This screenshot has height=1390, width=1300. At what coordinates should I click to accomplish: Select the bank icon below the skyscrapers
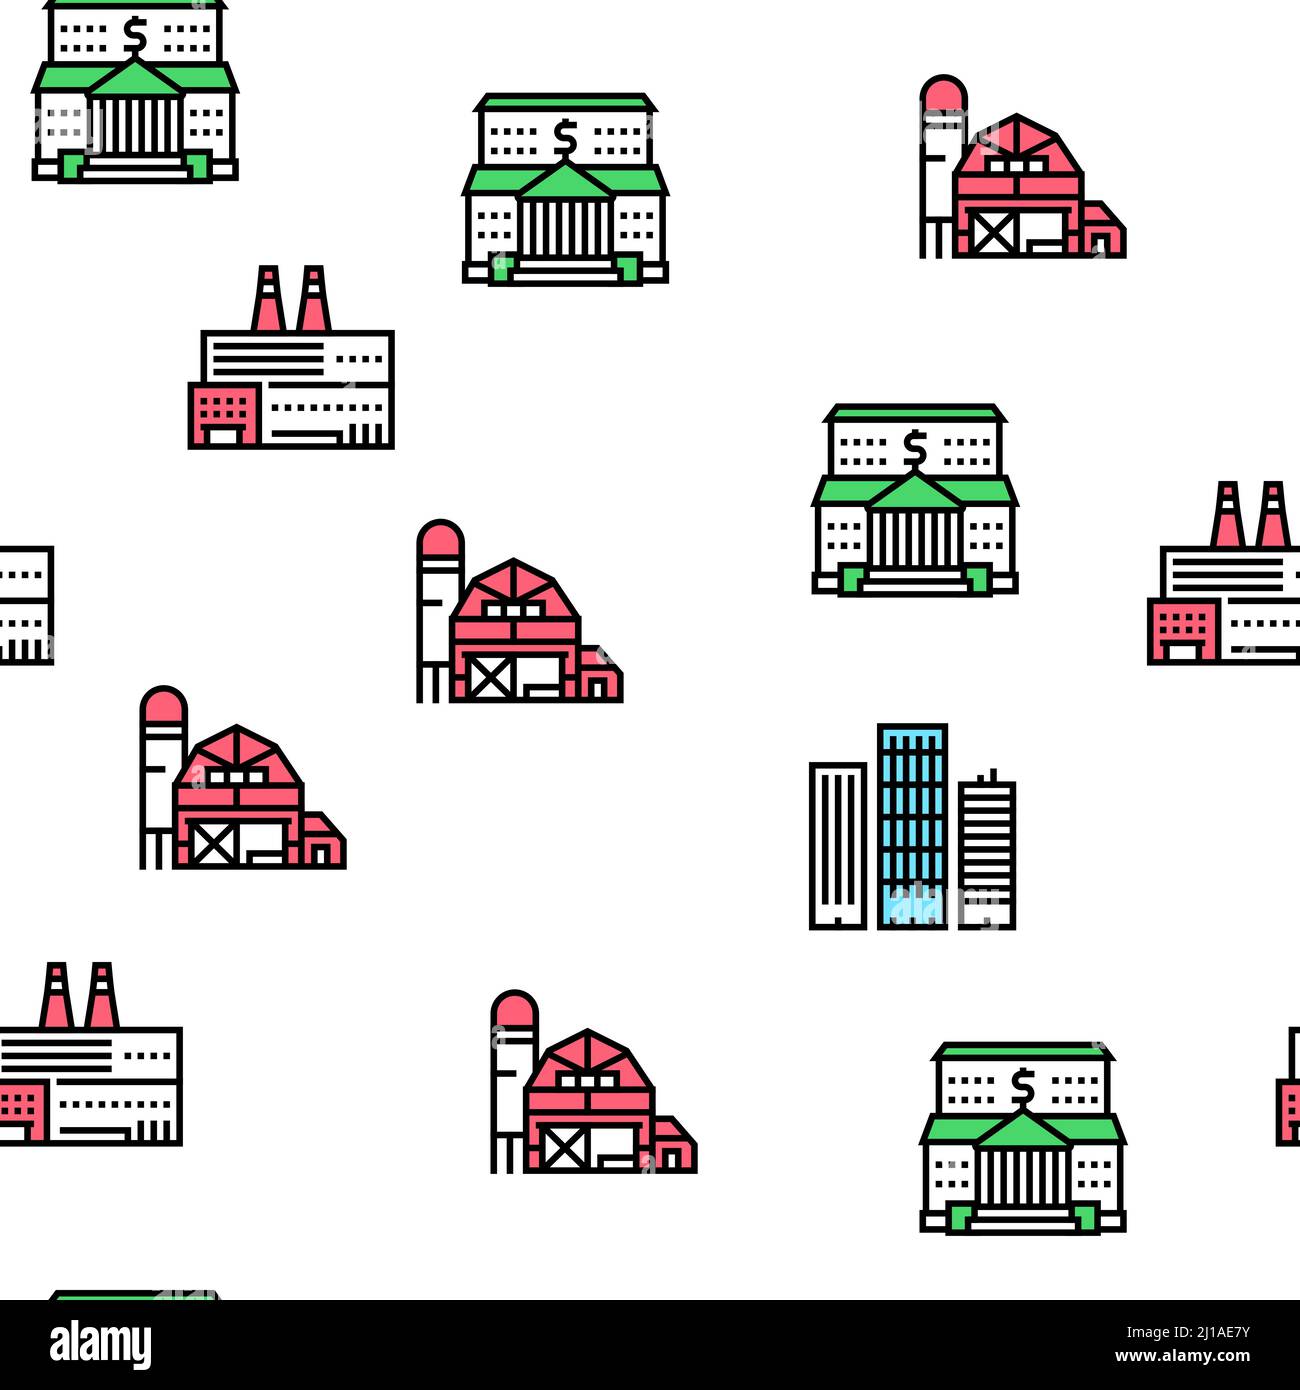1023,1138
